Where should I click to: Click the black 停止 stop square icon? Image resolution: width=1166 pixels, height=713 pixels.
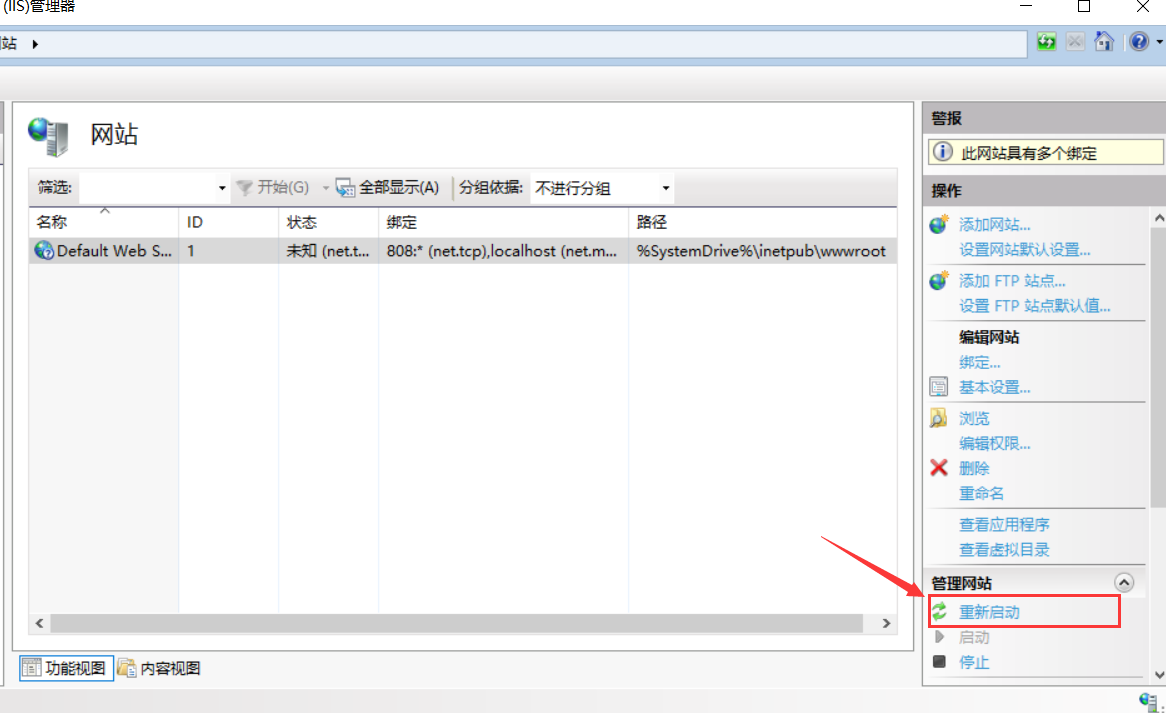pyautogui.click(x=939, y=661)
